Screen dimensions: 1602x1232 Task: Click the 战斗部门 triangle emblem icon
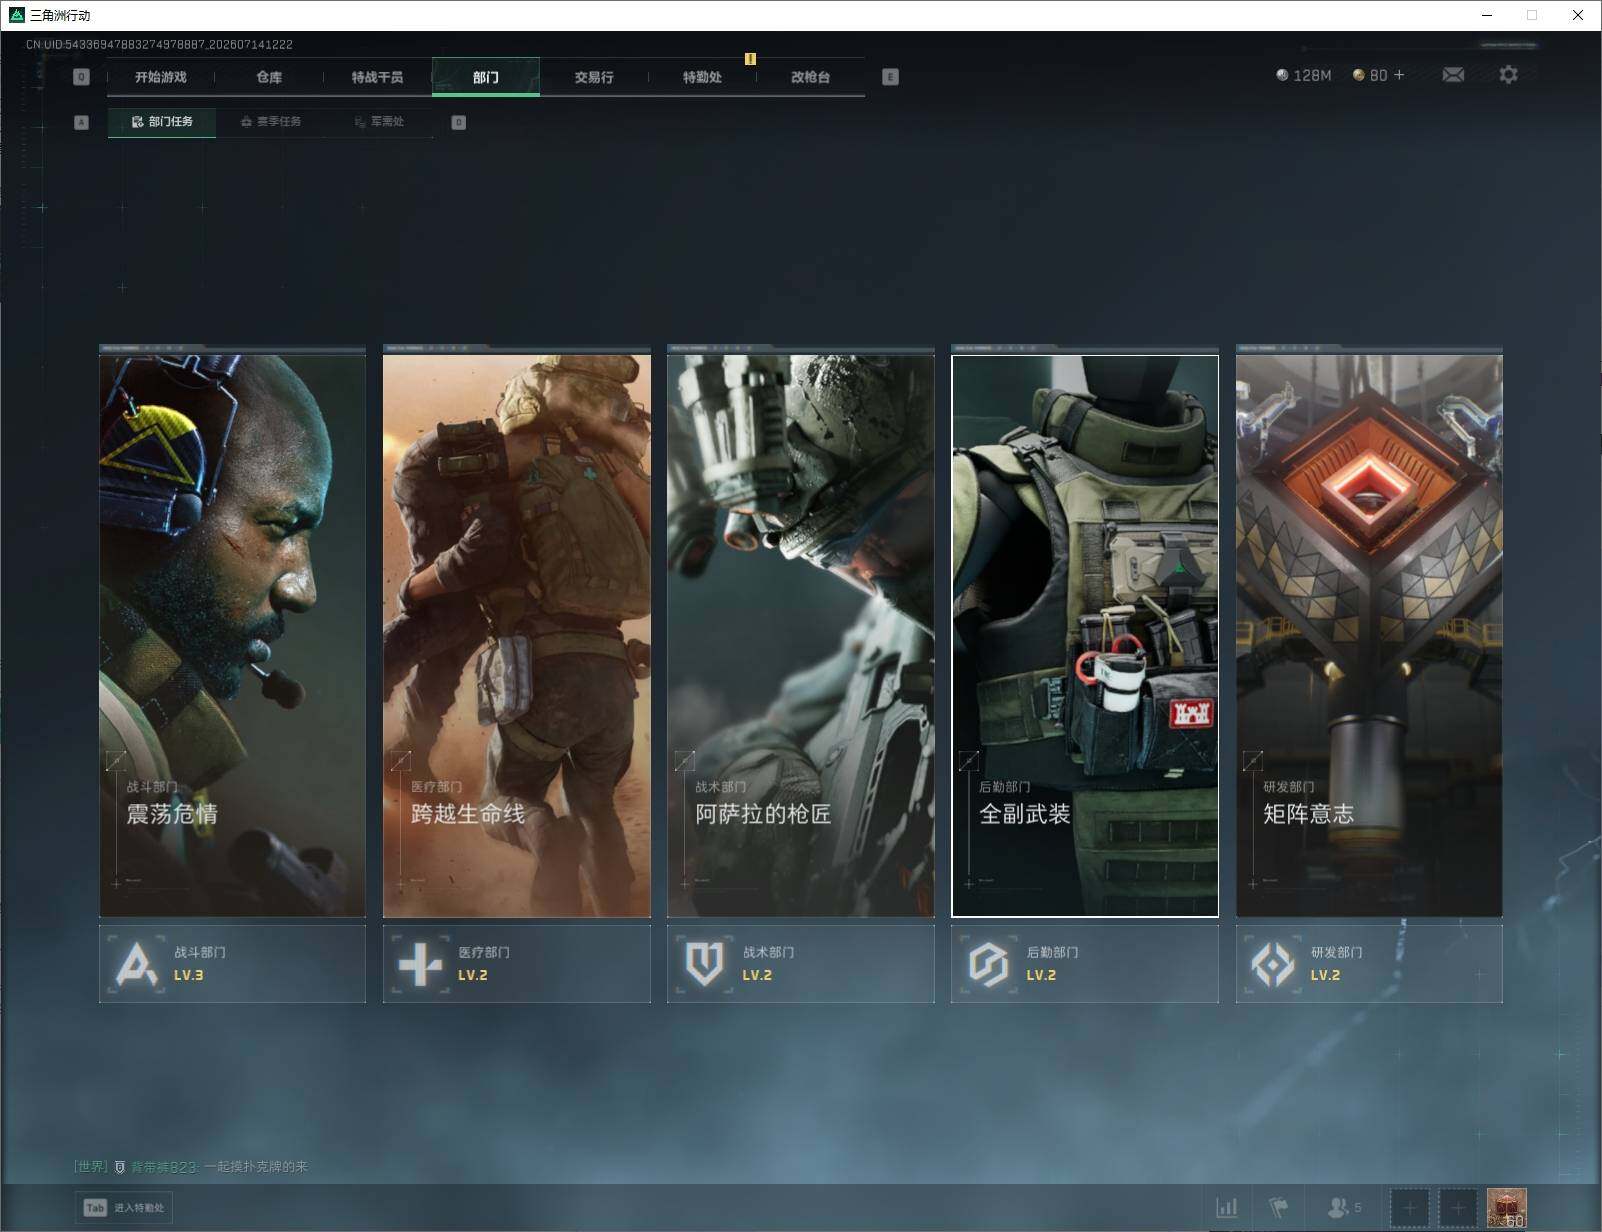(137, 964)
